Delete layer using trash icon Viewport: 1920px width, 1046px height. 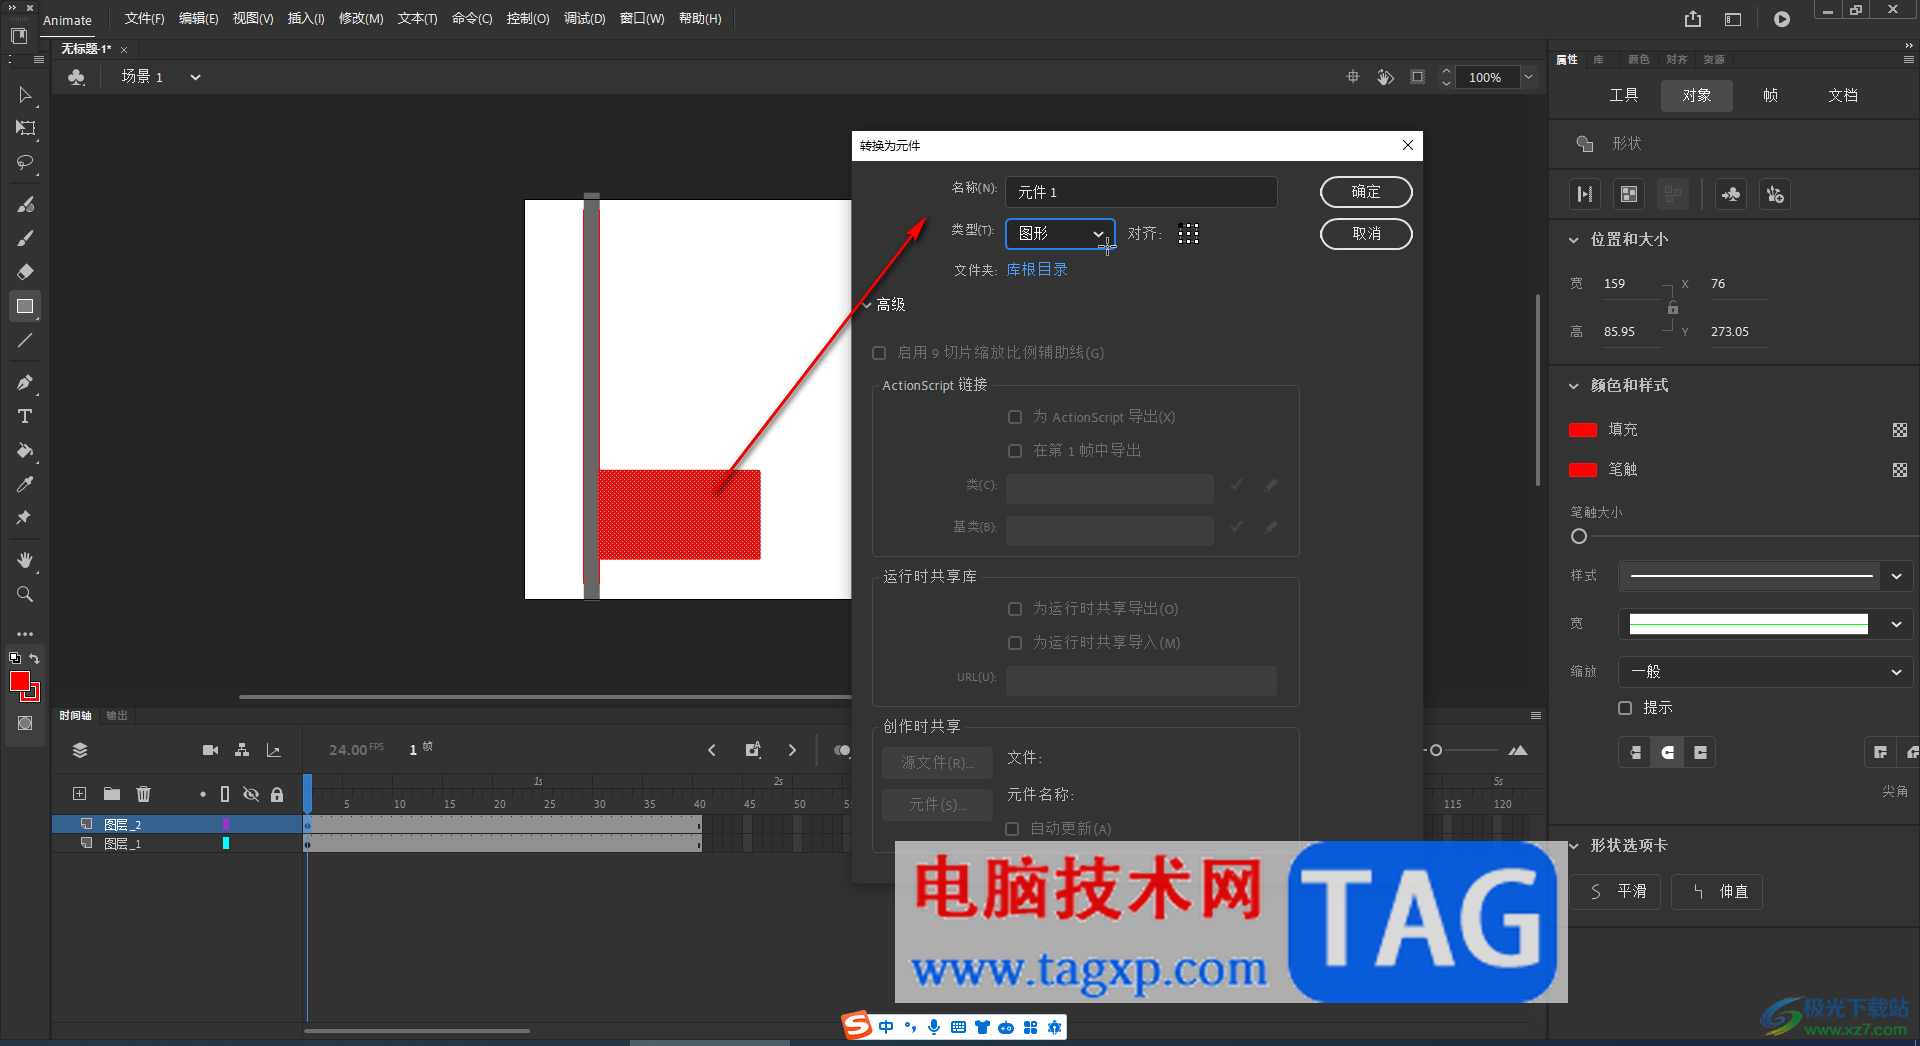click(143, 794)
